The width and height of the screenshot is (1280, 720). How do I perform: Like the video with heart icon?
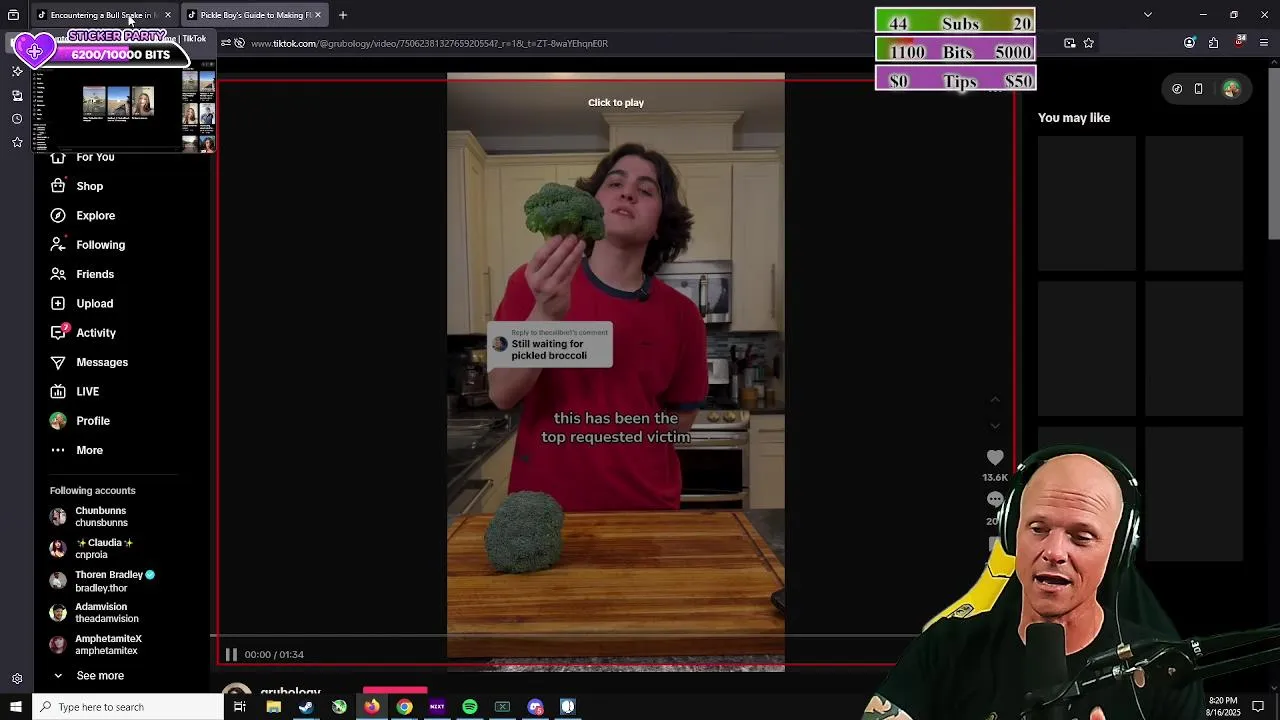coord(995,458)
